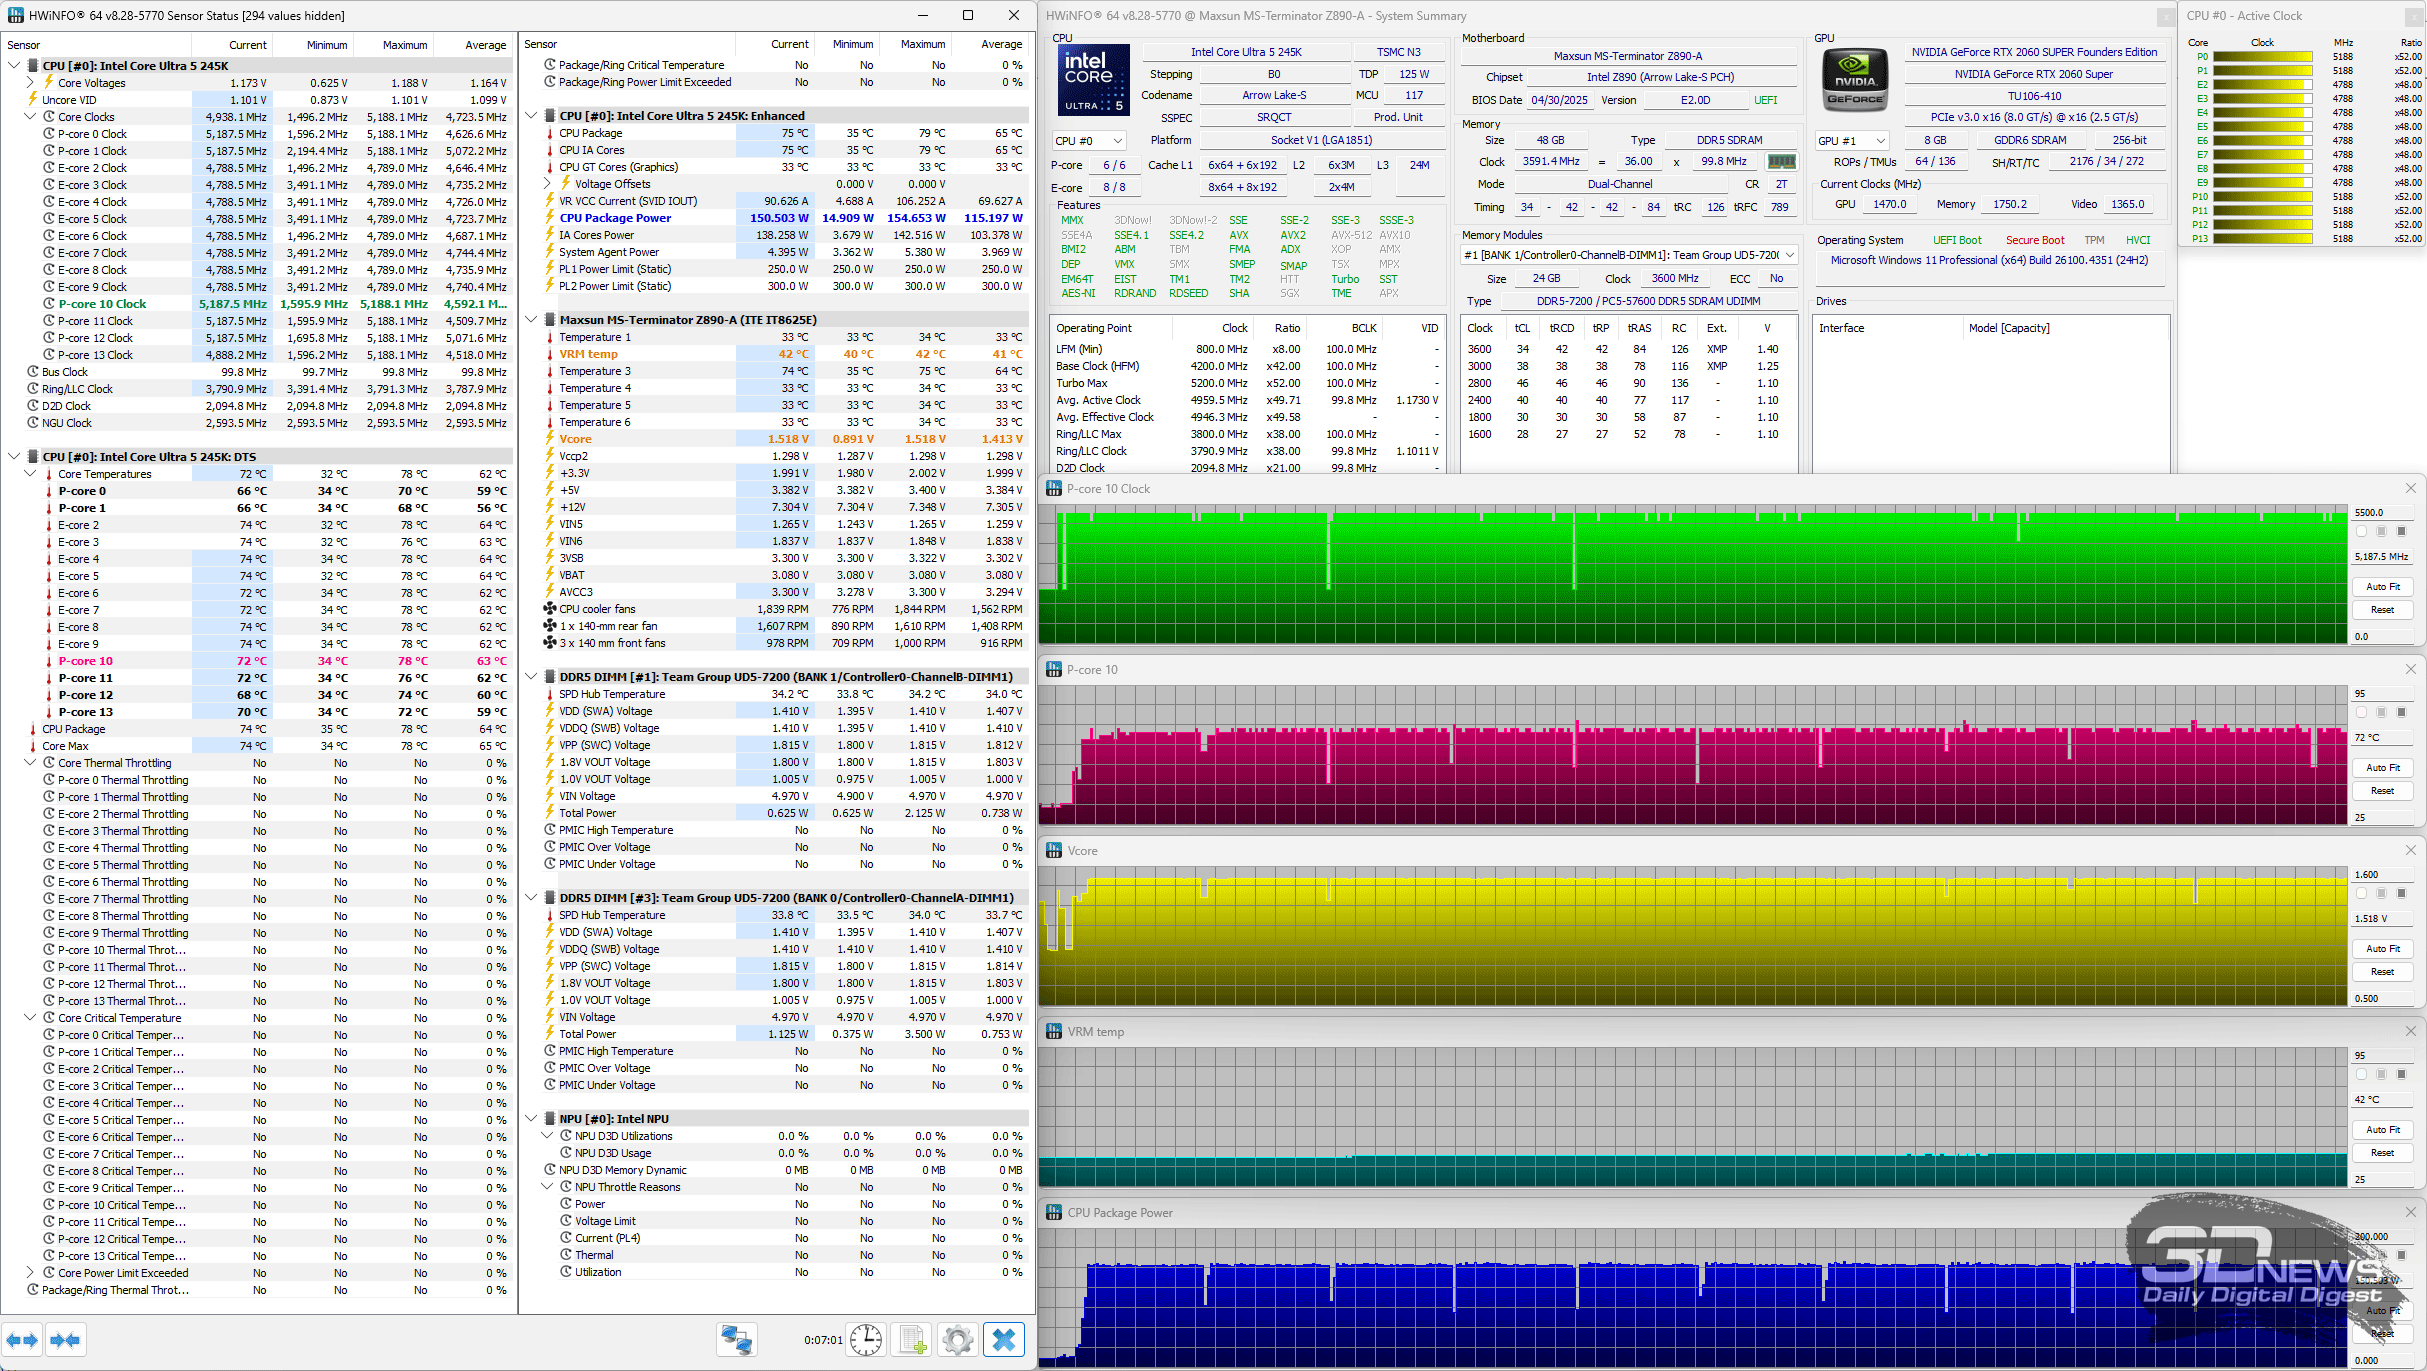This screenshot has height=1371, width=2427.
Task: Click the Average column header in right sensor pane
Action: [988, 44]
